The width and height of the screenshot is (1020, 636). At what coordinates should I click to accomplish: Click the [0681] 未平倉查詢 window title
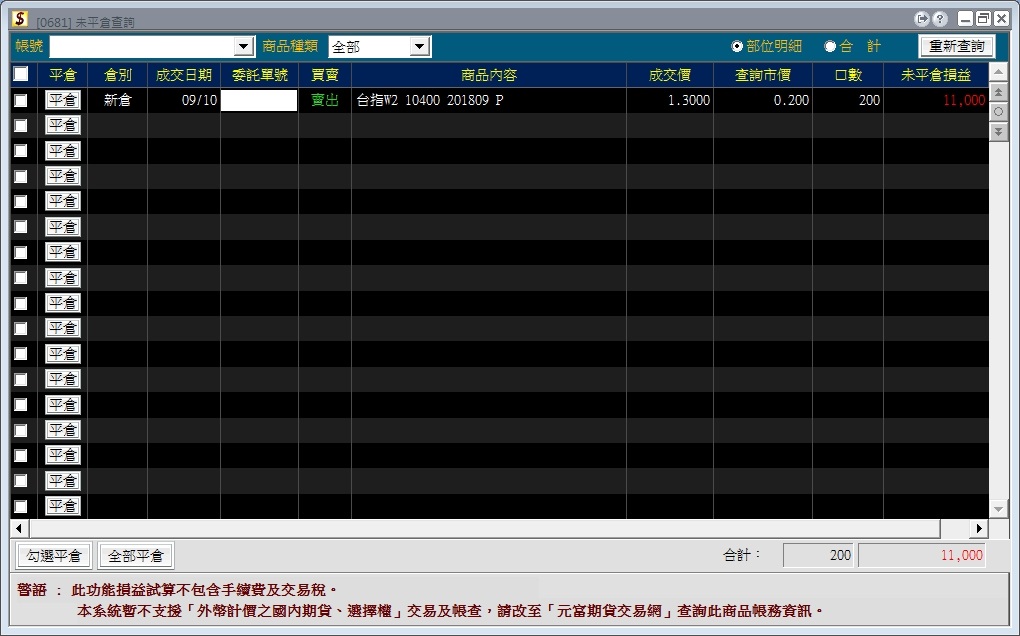point(85,23)
